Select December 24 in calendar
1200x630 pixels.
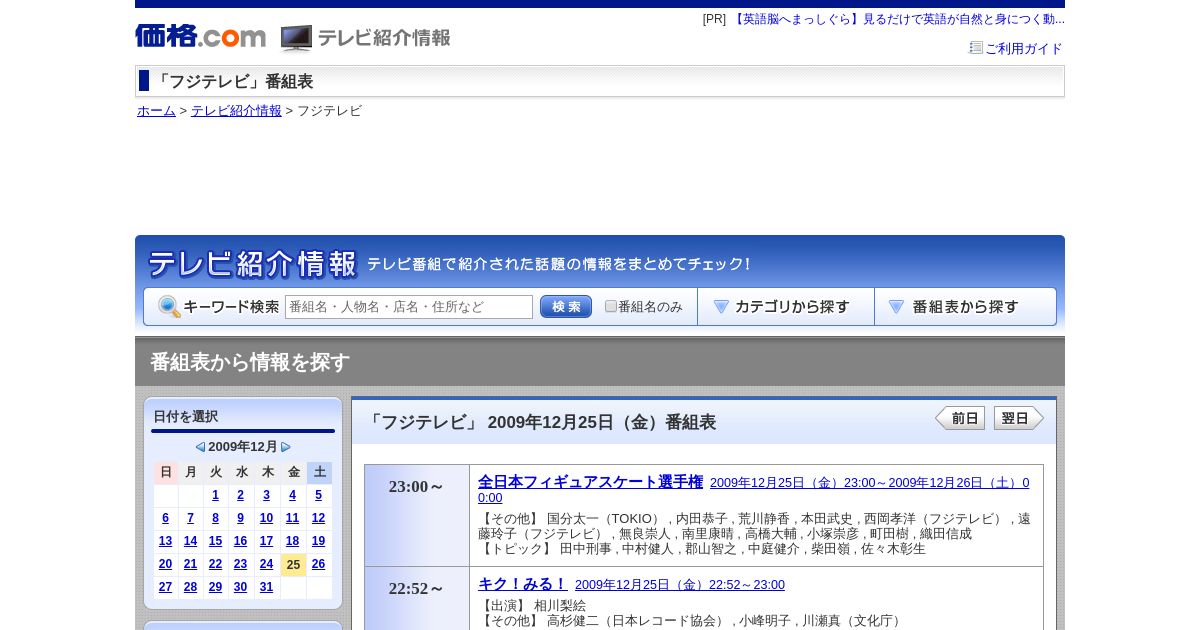266,564
